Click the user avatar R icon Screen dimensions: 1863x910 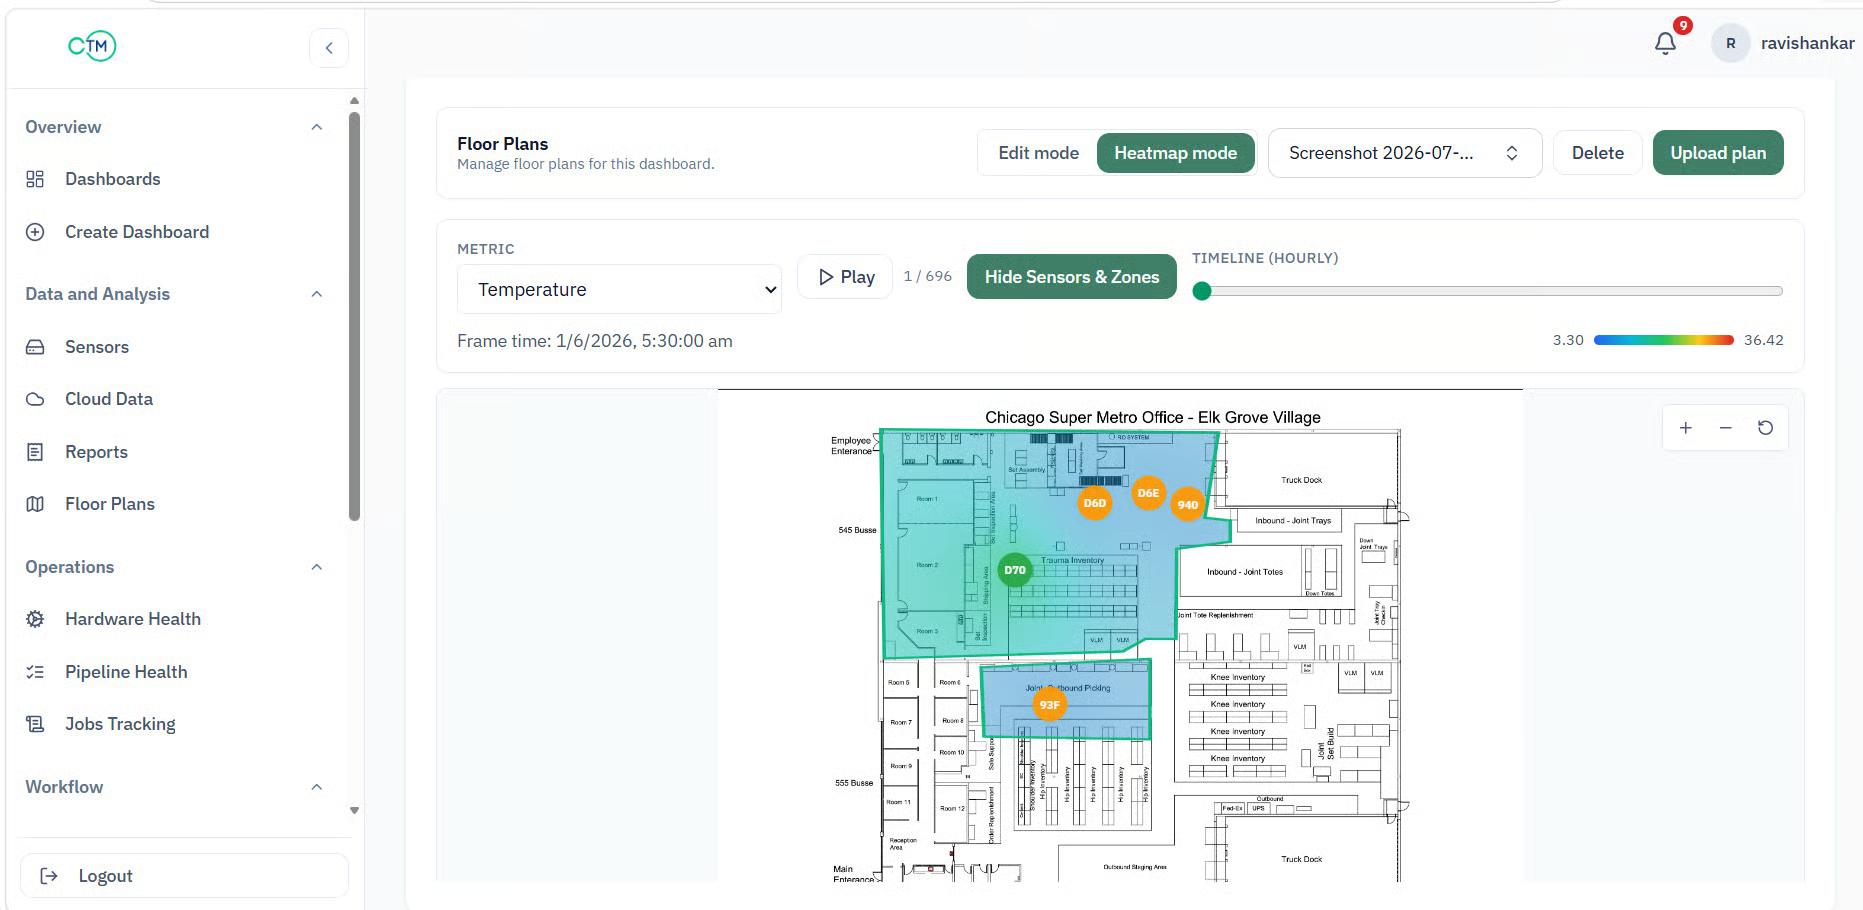[x=1731, y=43]
